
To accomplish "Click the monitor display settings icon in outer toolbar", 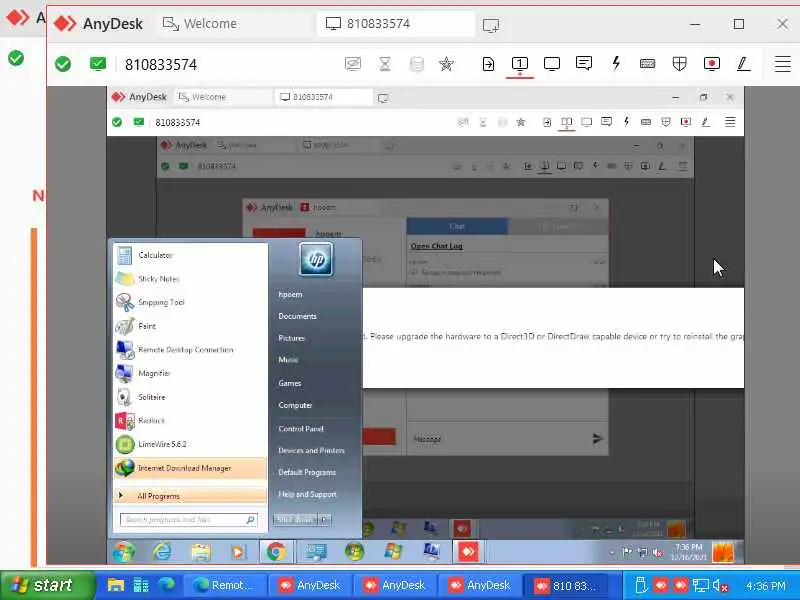I will (x=552, y=64).
